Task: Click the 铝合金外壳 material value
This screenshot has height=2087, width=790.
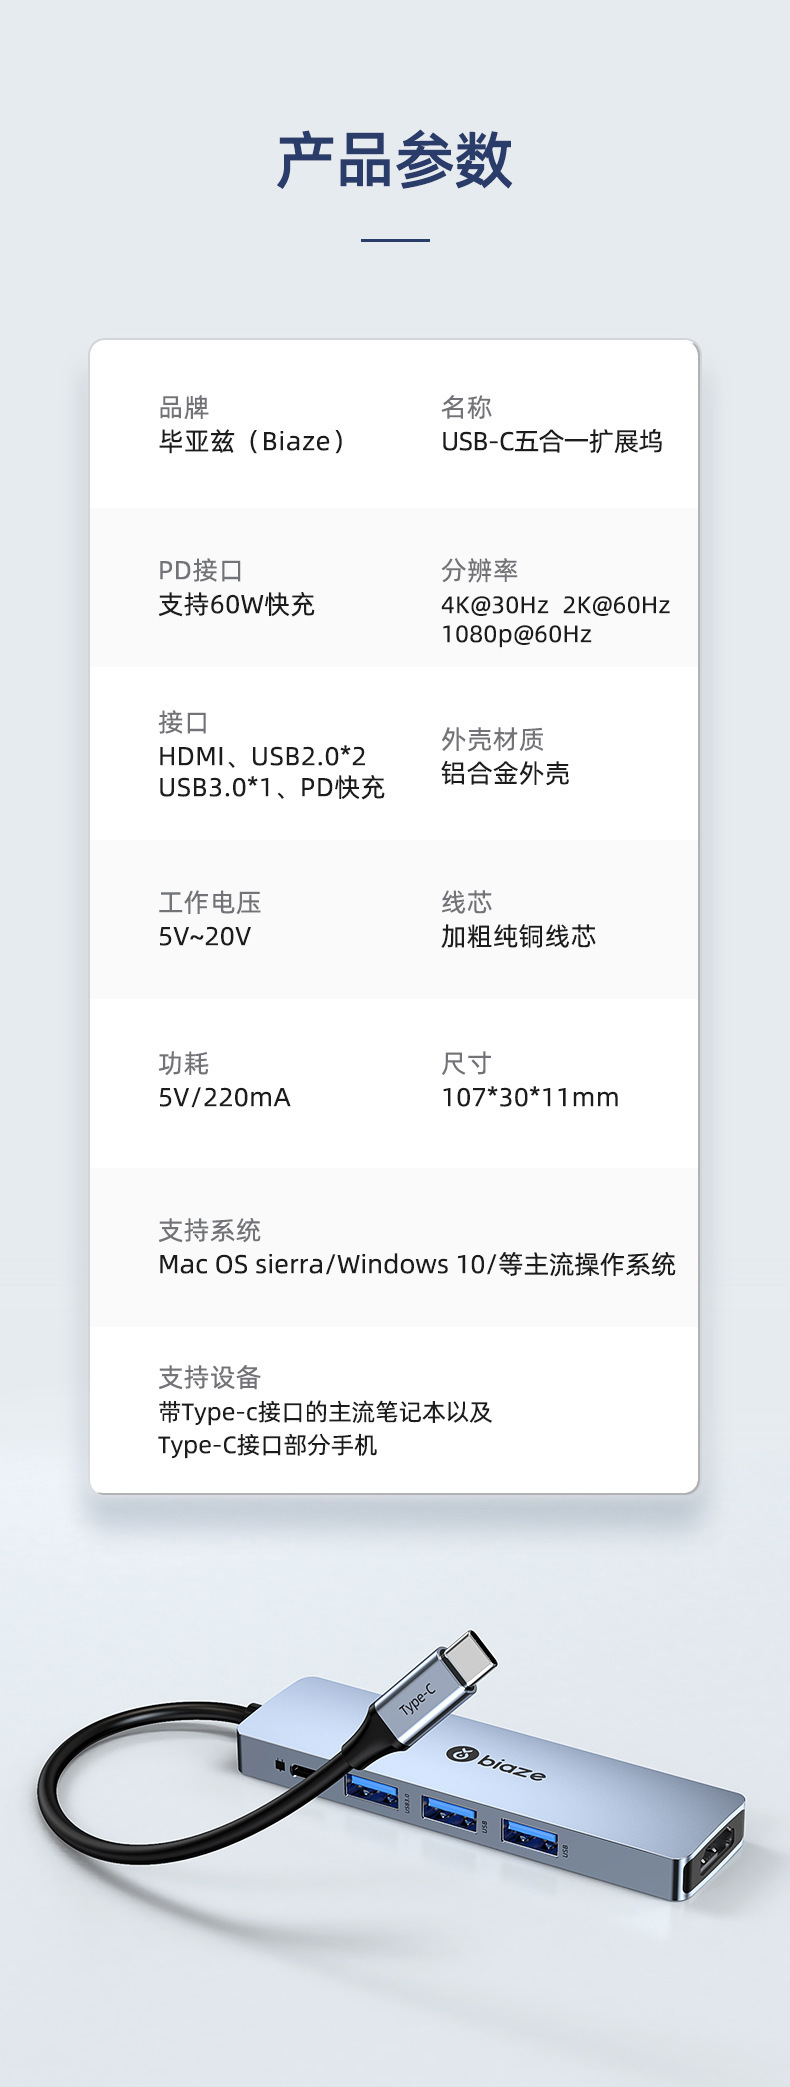Action: pyautogui.click(x=505, y=773)
